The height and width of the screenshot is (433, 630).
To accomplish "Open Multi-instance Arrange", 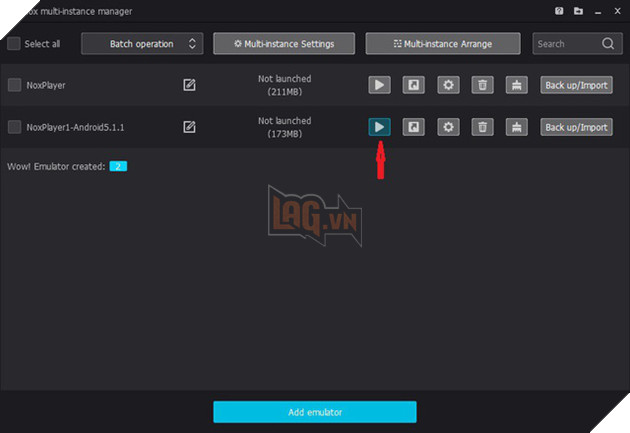I will click(x=443, y=43).
